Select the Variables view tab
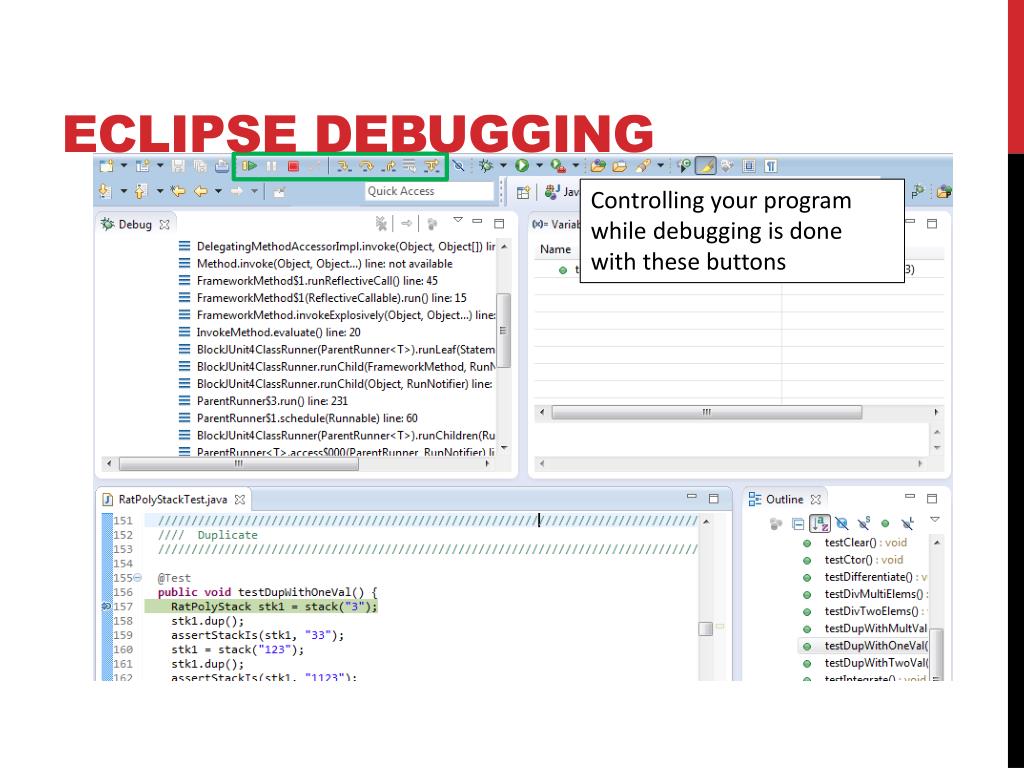1024x768 pixels. (556, 224)
